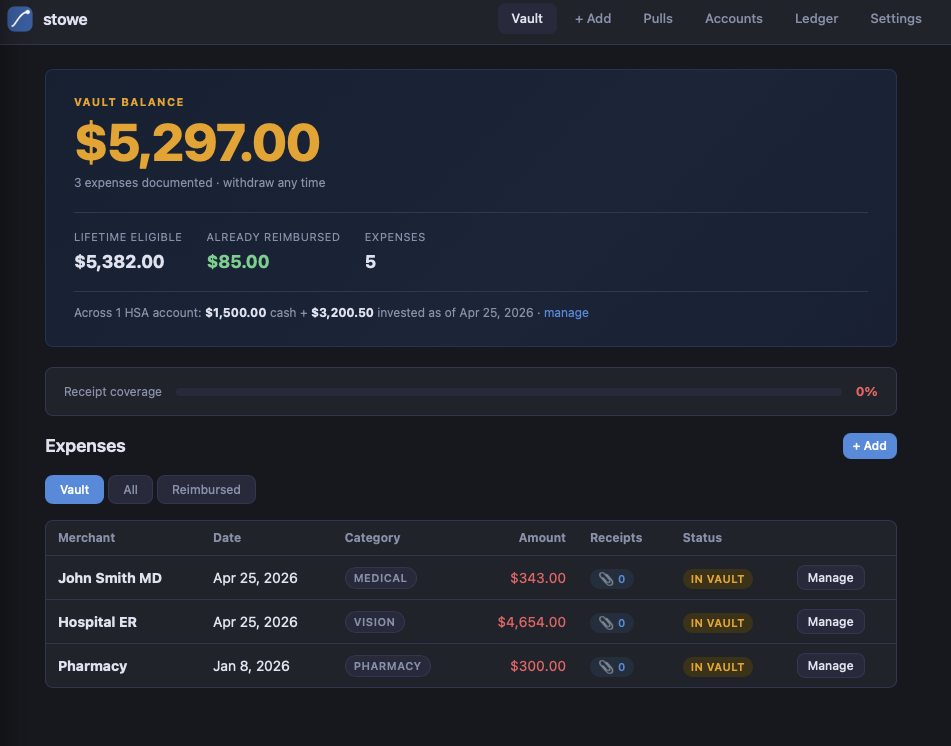Click the $85.00 already reimbursed value
The width and height of the screenshot is (951, 746).
tap(238, 262)
